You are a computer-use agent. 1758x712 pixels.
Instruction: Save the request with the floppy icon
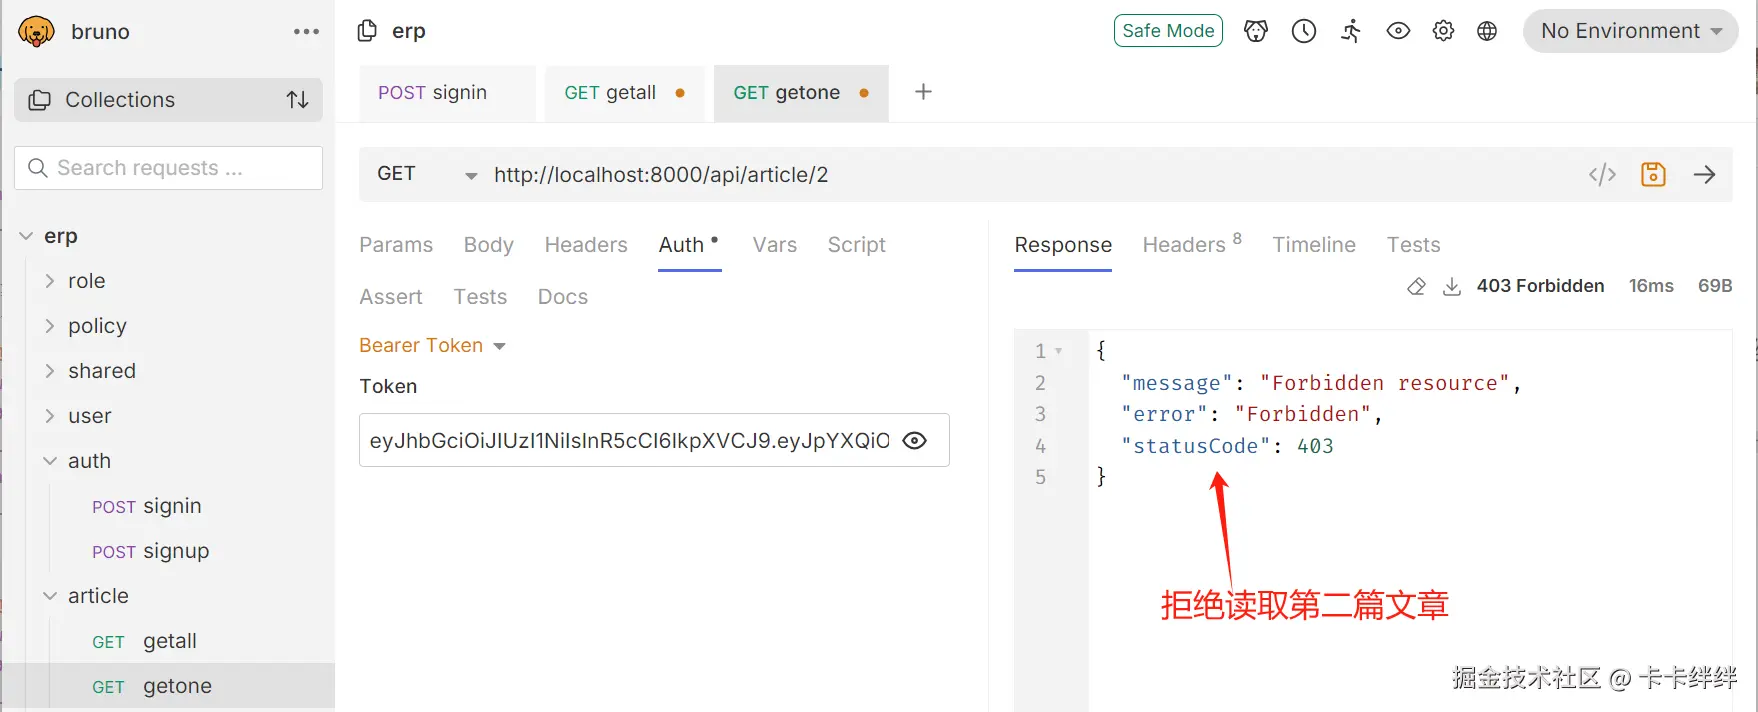point(1653,174)
